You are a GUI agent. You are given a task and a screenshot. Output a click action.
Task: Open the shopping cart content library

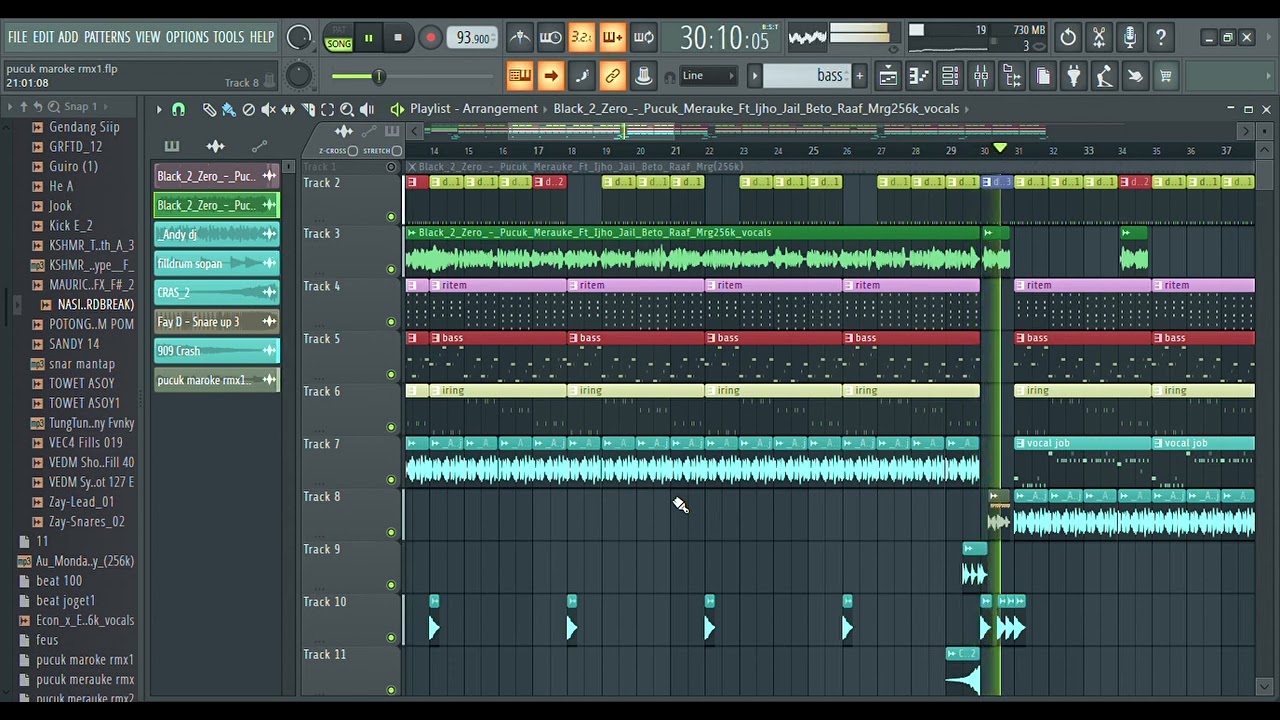point(1166,76)
